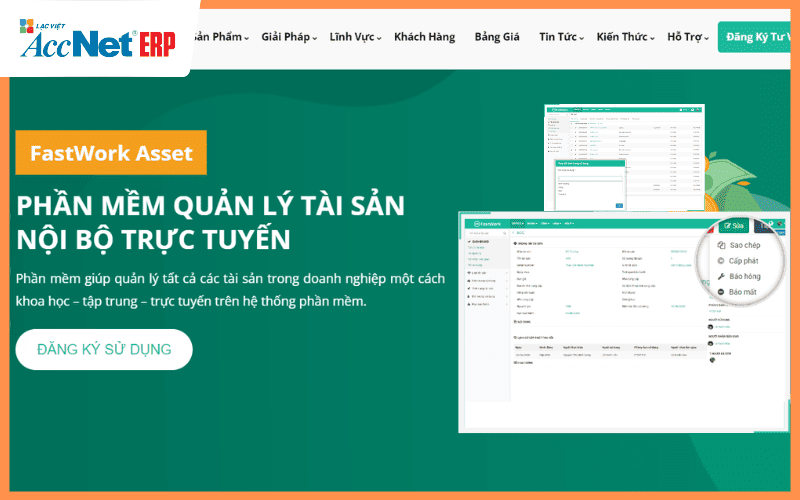Open the Kiến Thức menu
The height and width of the screenshot is (500, 800).
coord(626,37)
